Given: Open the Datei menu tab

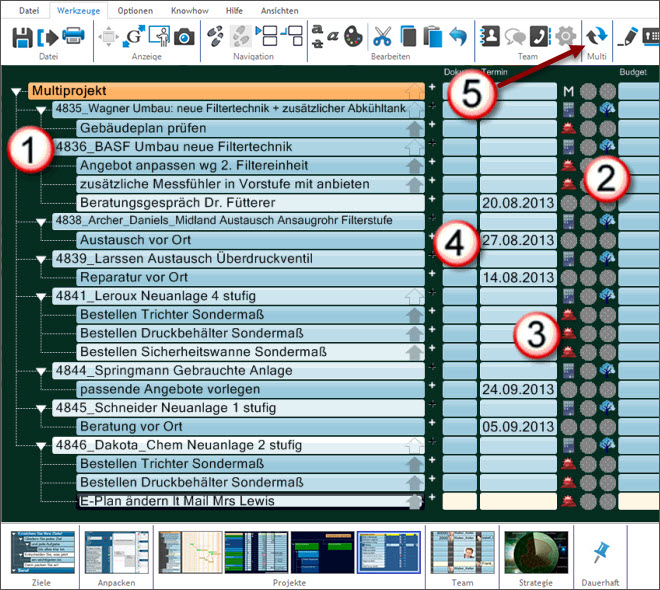Looking at the screenshot, I should [x=30, y=9].
